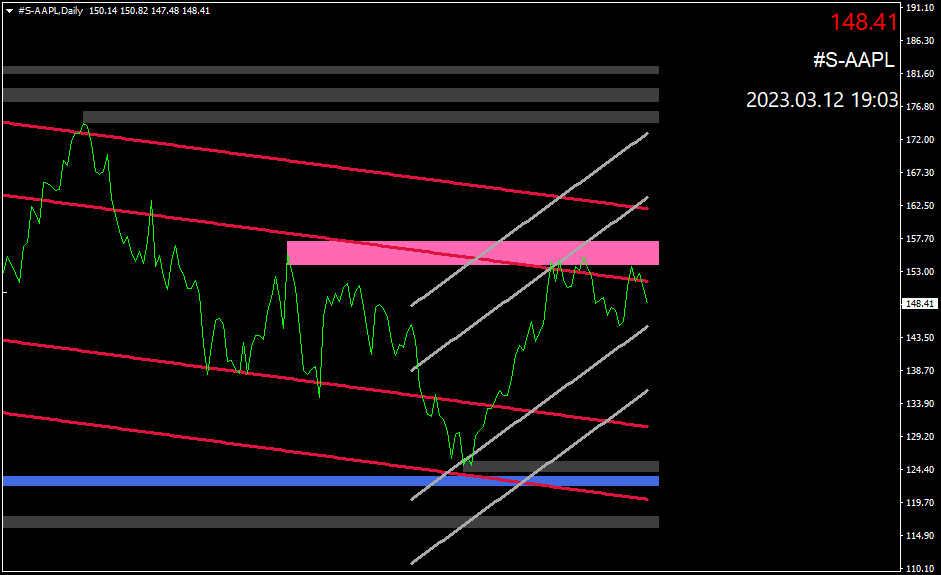941x575 pixels.
Task: Click the green price line at its highest peak
Action: tap(84, 124)
